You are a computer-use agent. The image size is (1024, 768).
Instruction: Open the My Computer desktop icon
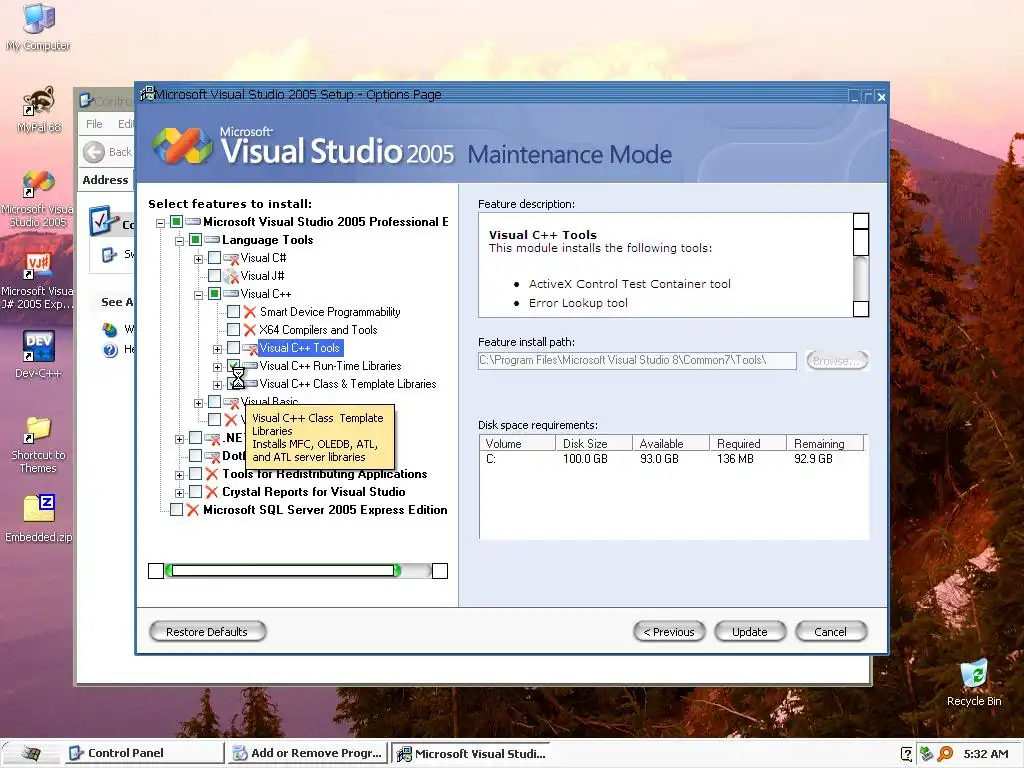pos(38,27)
